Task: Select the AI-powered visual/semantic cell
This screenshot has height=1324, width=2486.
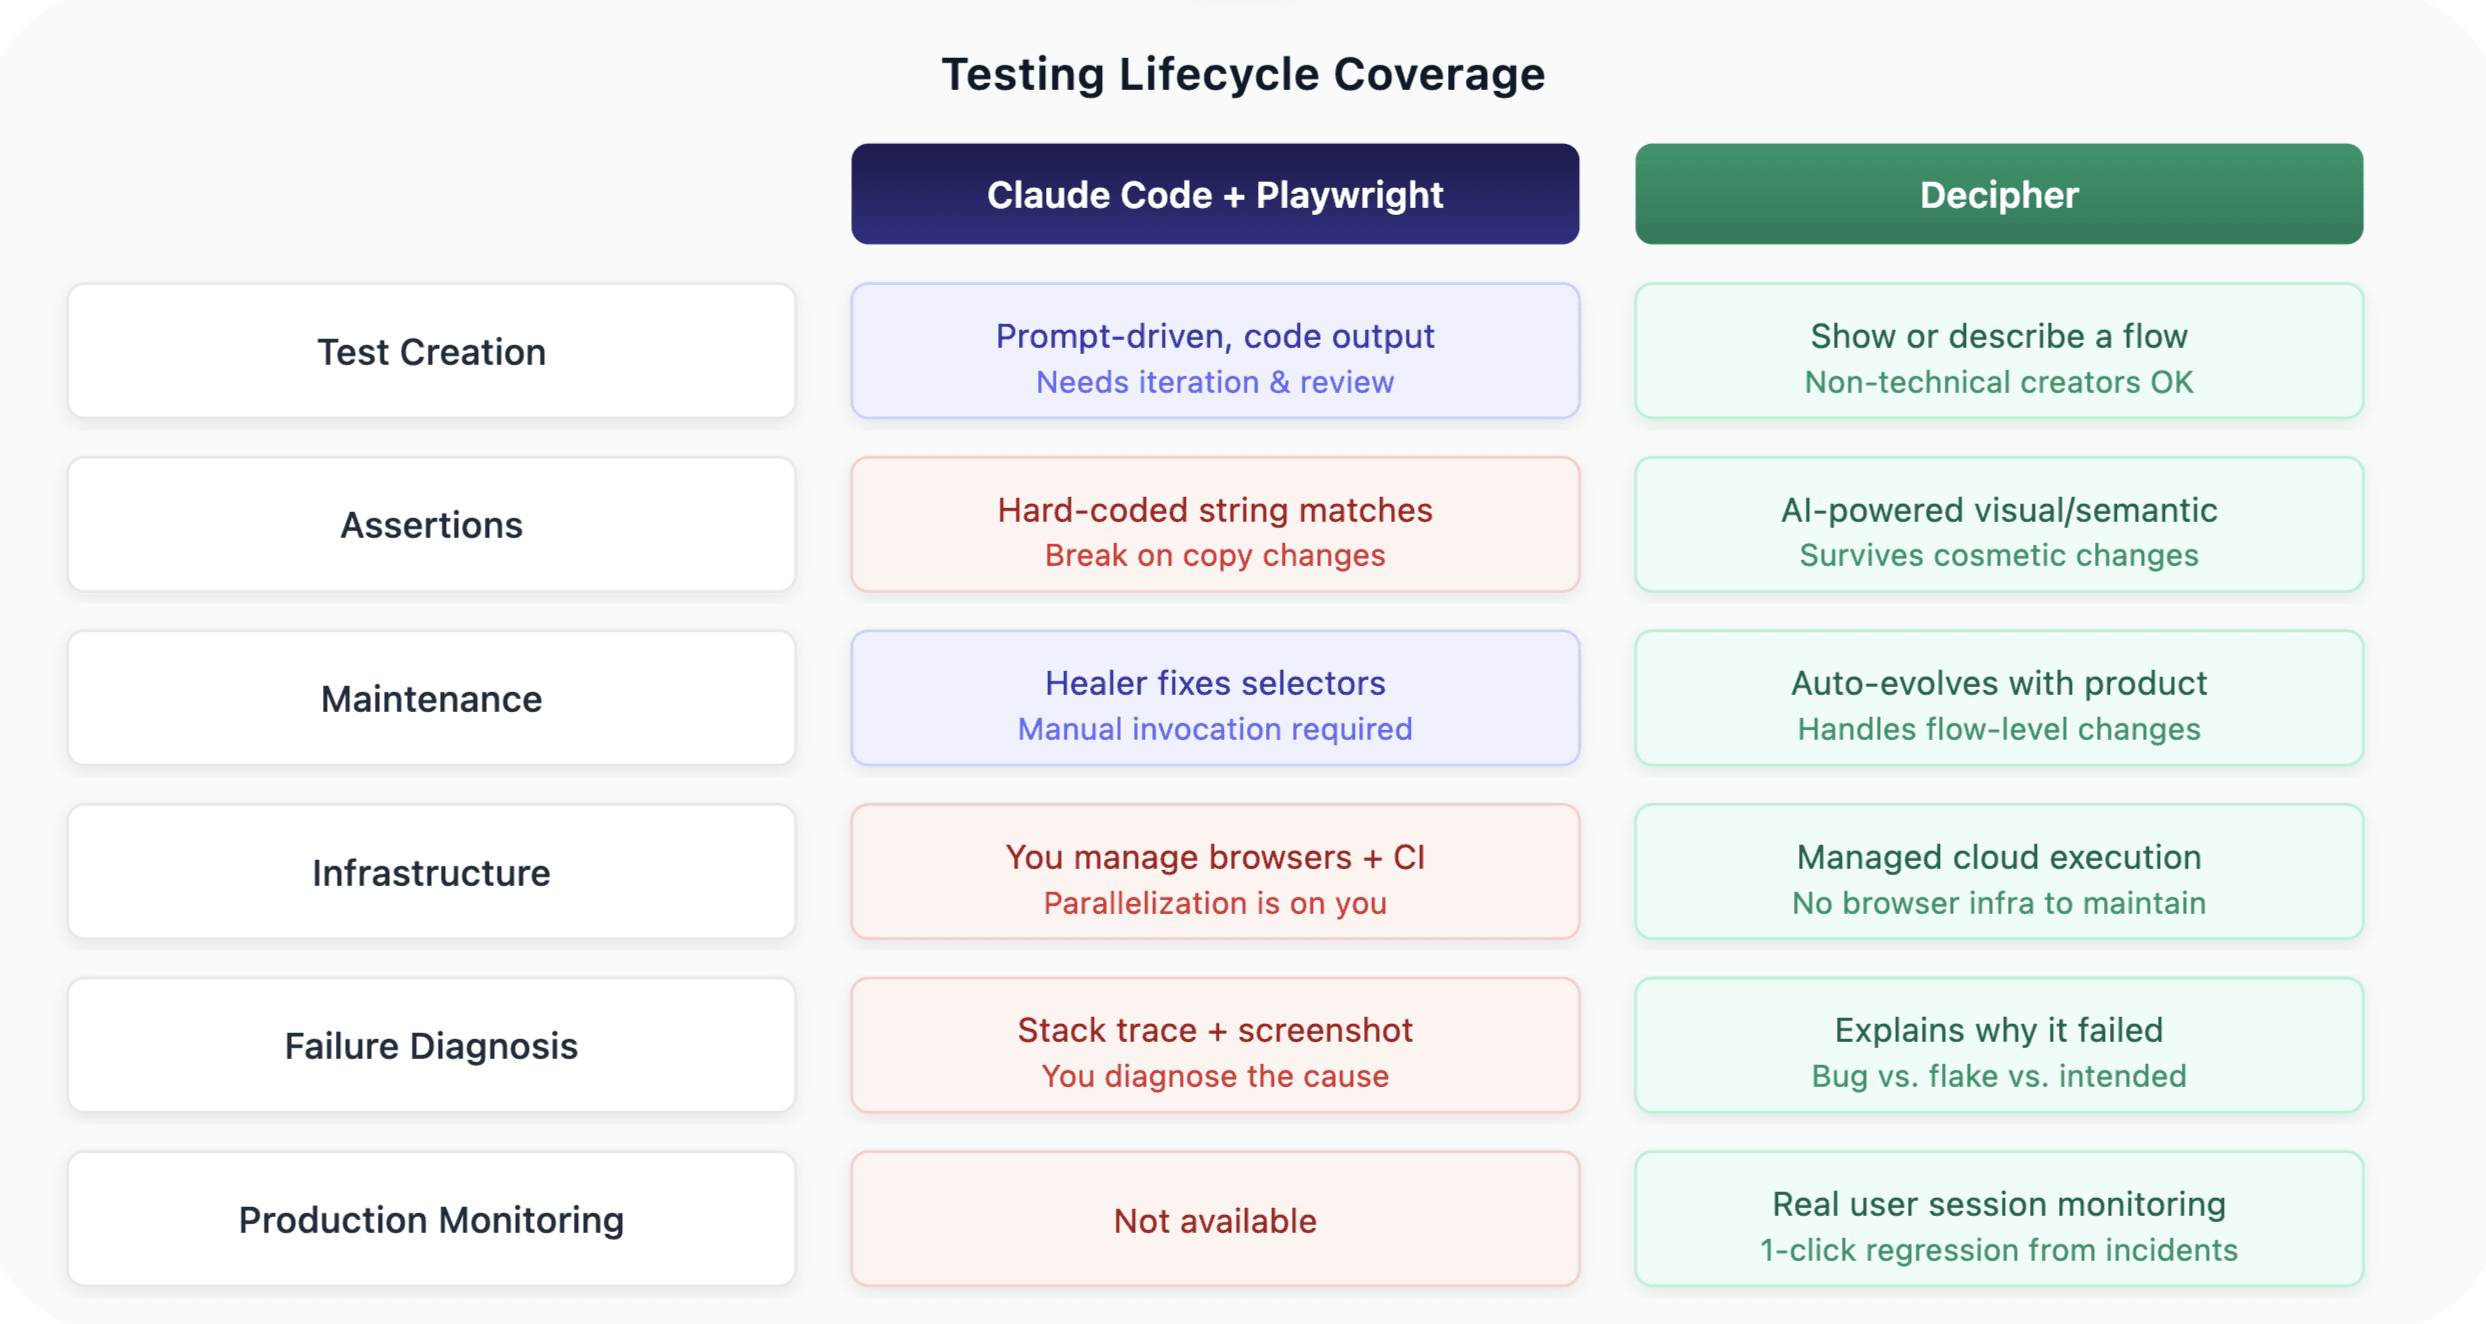Action: pyautogui.click(x=1999, y=525)
